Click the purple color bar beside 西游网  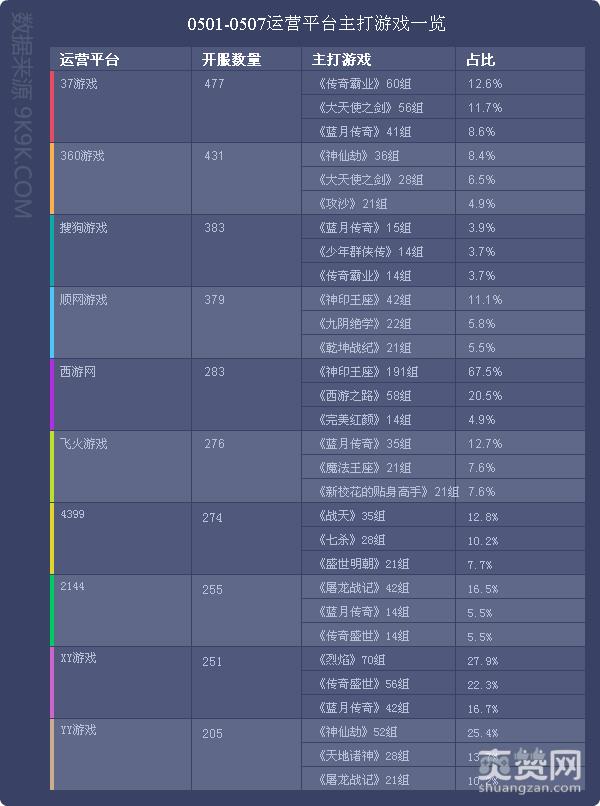[x=52, y=395]
